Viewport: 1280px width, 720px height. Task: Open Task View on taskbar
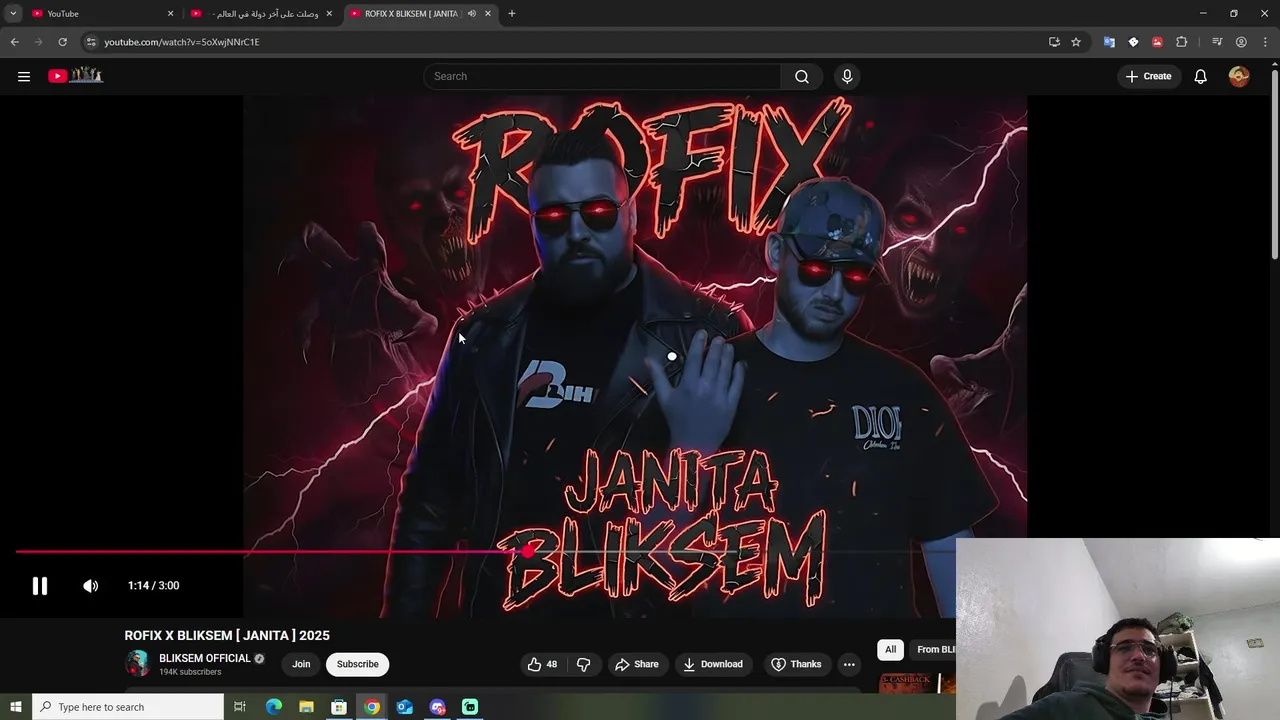coord(240,707)
